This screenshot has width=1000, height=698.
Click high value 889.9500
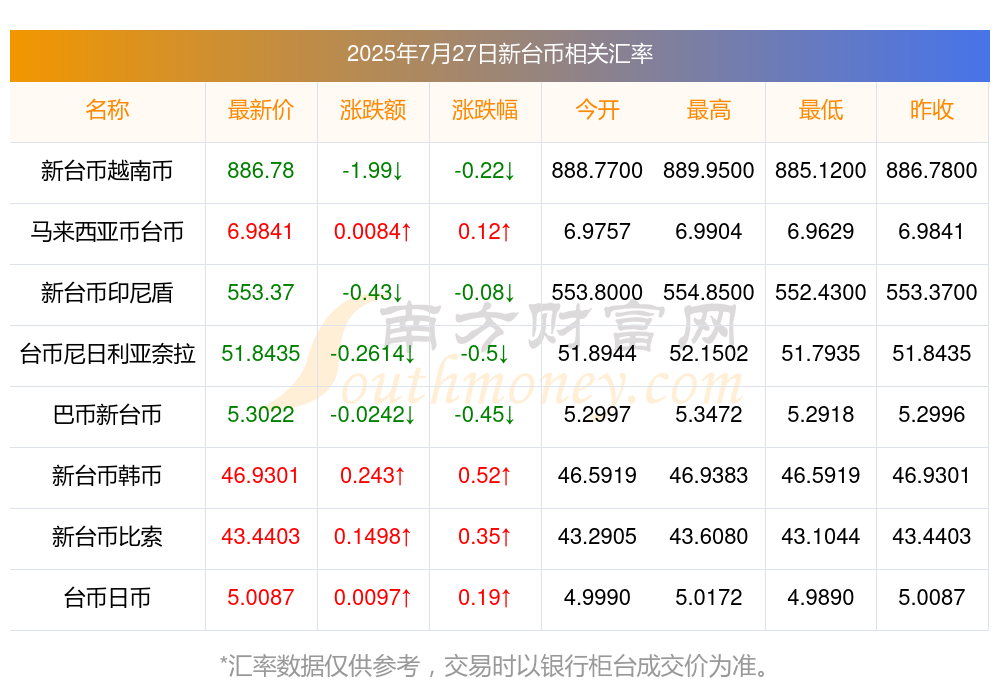[x=709, y=170]
